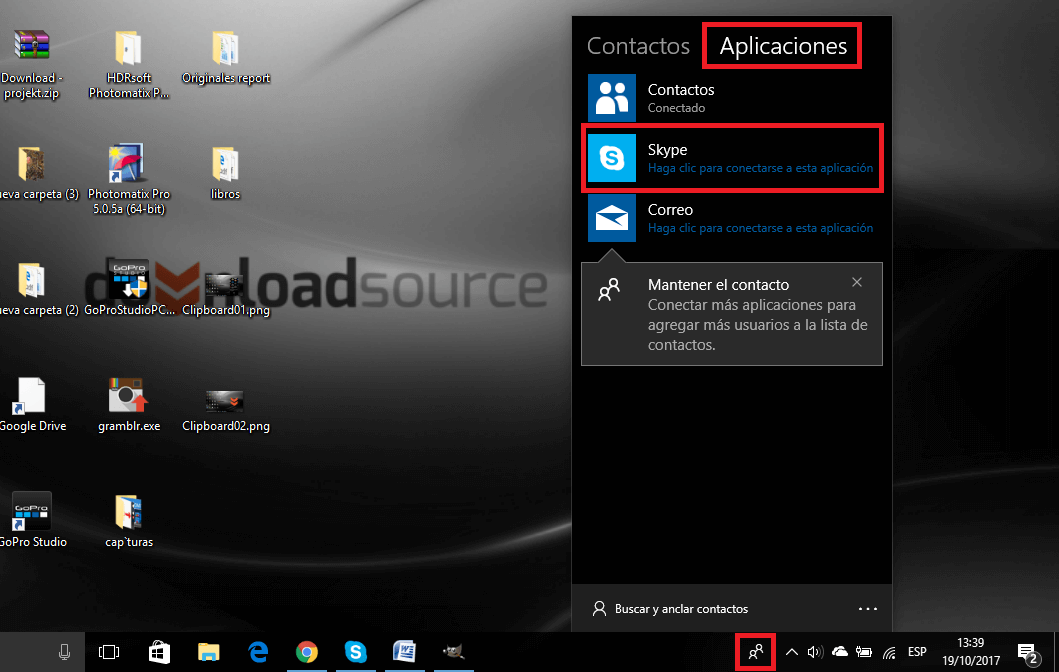Show hidden system tray icons chevron
1059x672 pixels.
tap(792, 652)
